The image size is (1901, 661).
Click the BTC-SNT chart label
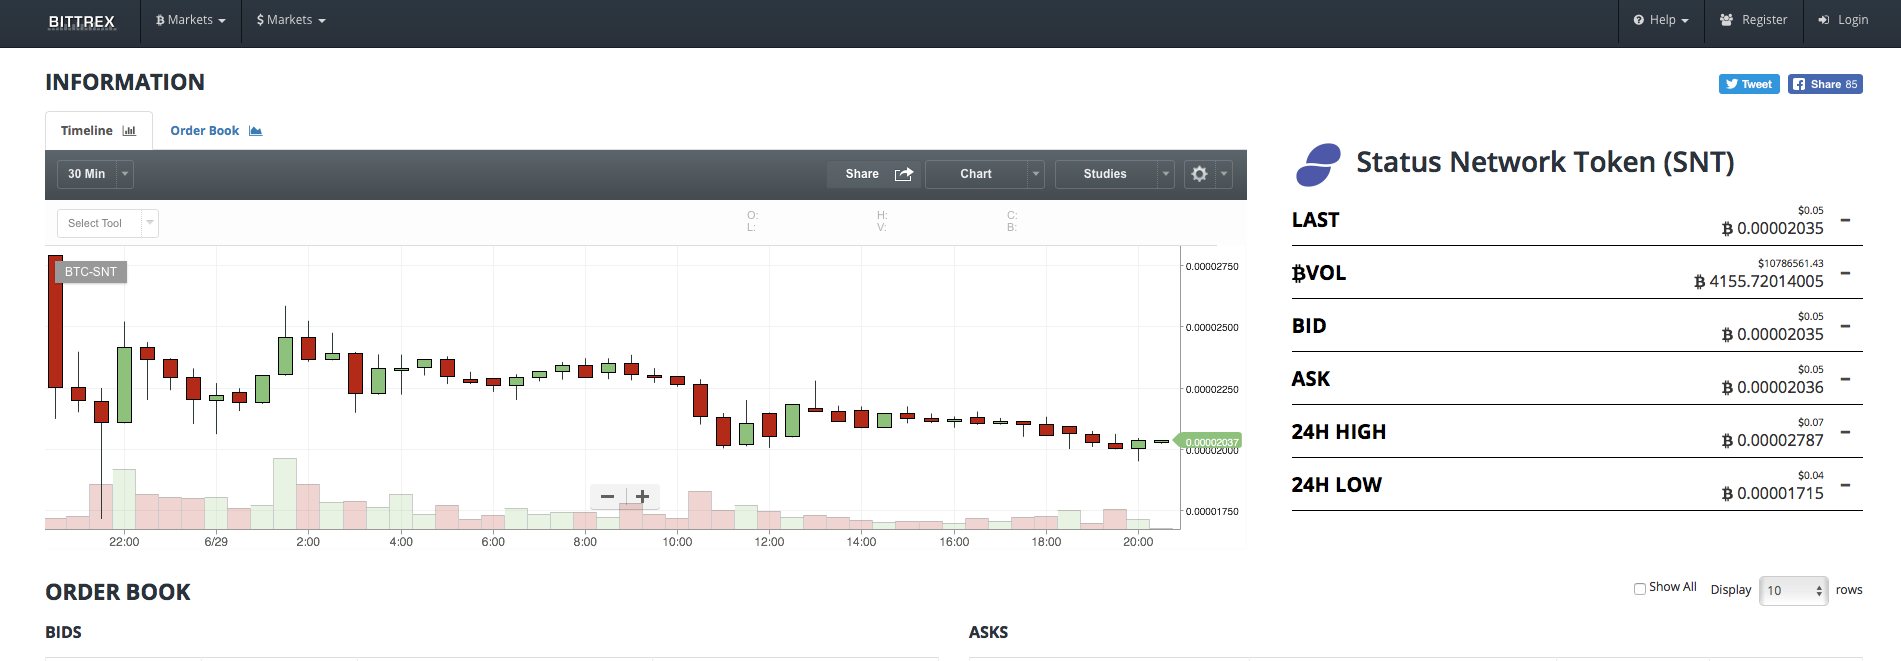pos(91,272)
